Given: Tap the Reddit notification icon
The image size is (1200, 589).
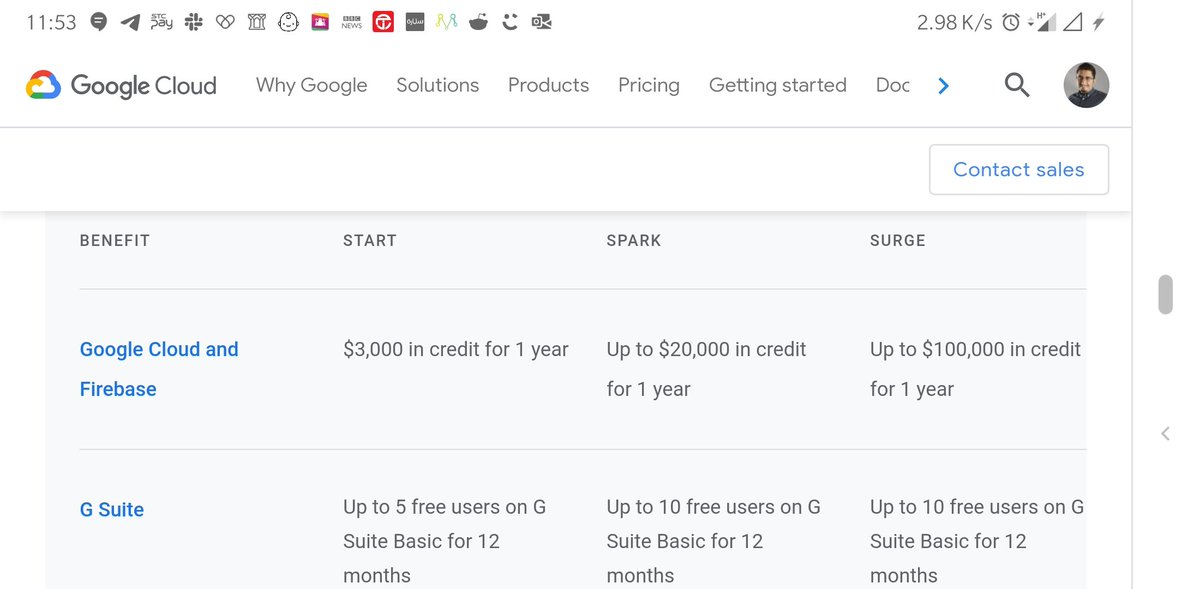Looking at the screenshot, I should click(x=478, y=22).
